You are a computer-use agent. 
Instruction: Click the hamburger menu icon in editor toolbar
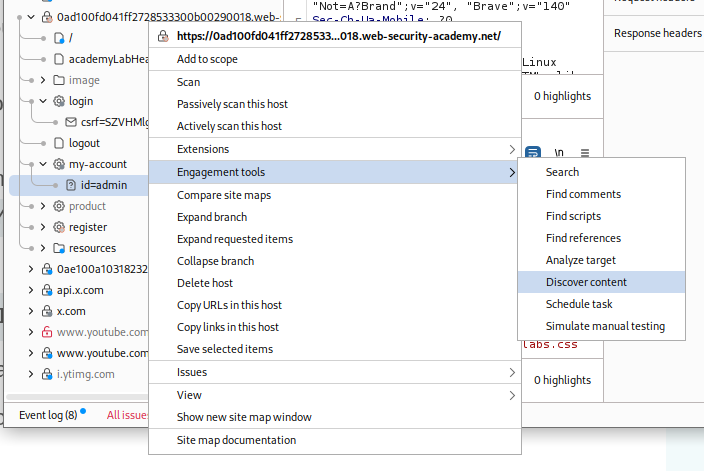point(585,153)
